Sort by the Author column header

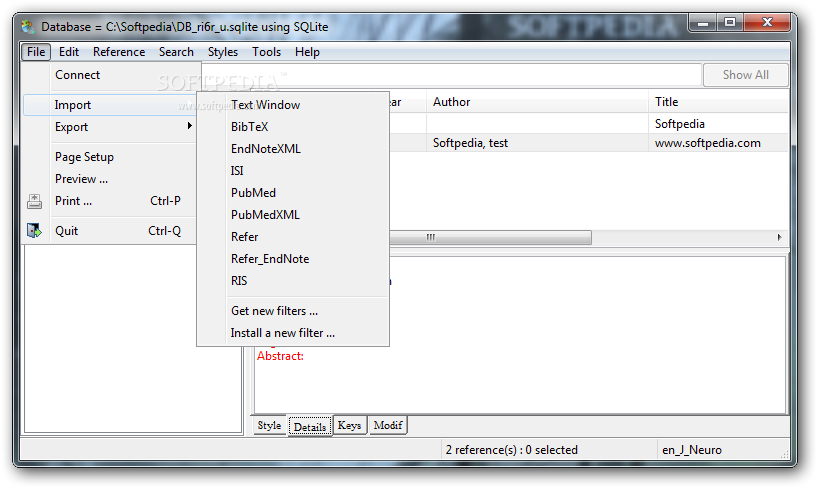(x=537, y=102)
